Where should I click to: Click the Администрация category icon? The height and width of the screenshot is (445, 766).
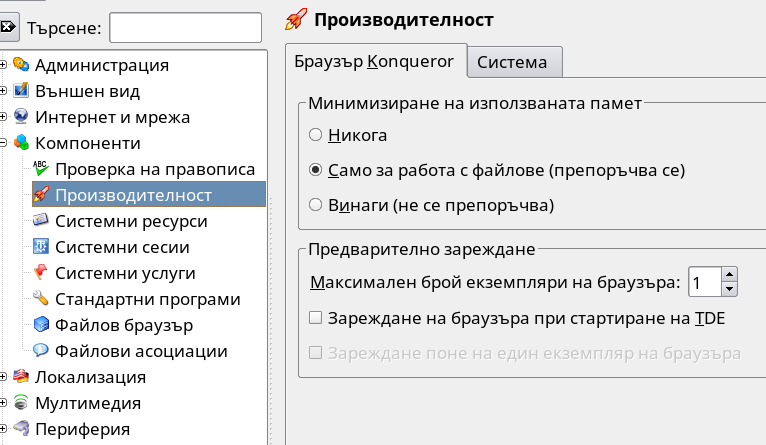[x=21, y=64]
